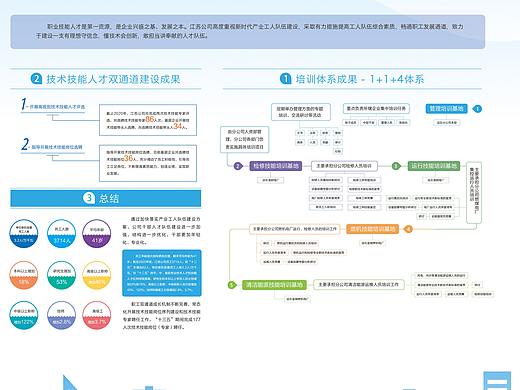Click the intro paragraph banner starting 职业技能人才是第一资源
Image resolution: width=520 pixels, height=390 pixels.
tap(248, 32)
